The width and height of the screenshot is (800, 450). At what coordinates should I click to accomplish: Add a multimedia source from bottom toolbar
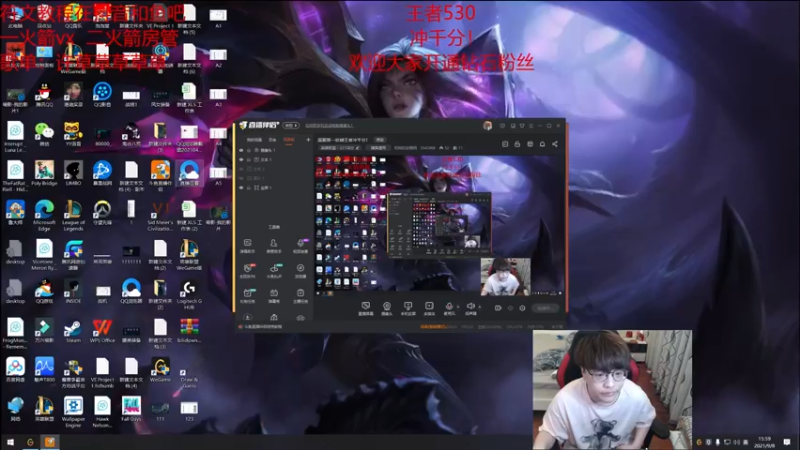(x=429, y=308)
